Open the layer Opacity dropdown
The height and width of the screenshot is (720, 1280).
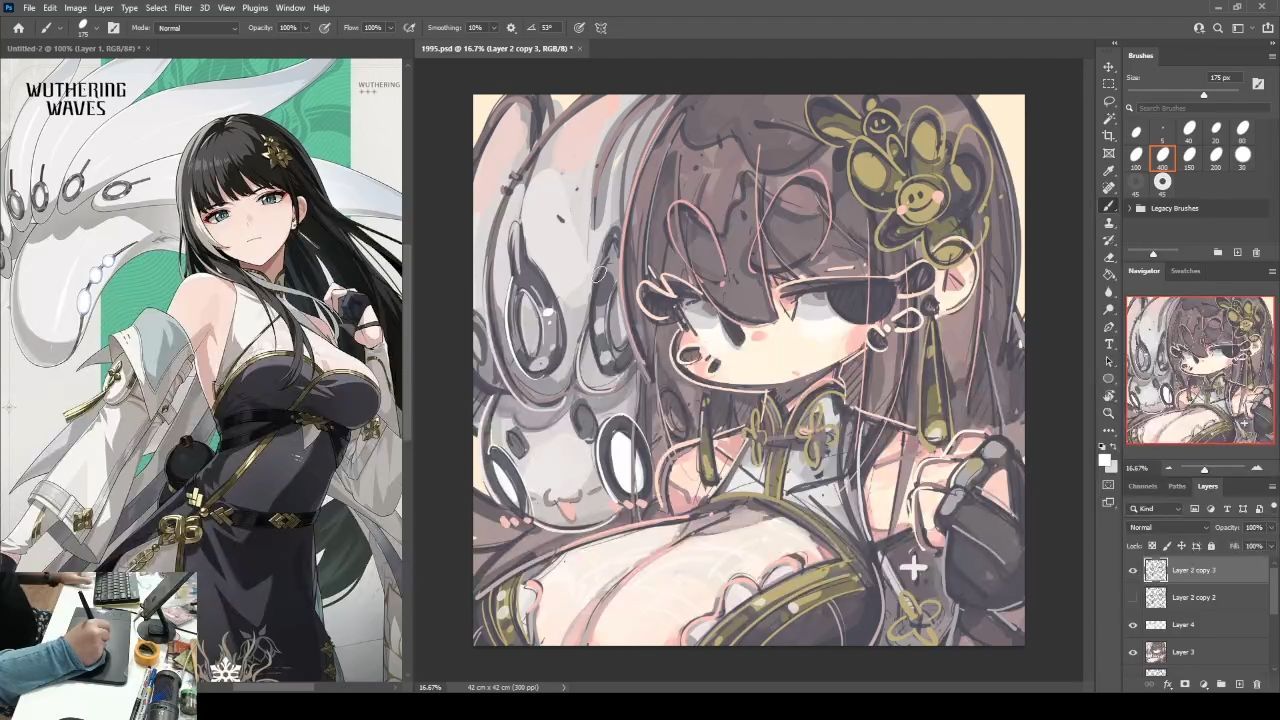[x=1271, y=527]
